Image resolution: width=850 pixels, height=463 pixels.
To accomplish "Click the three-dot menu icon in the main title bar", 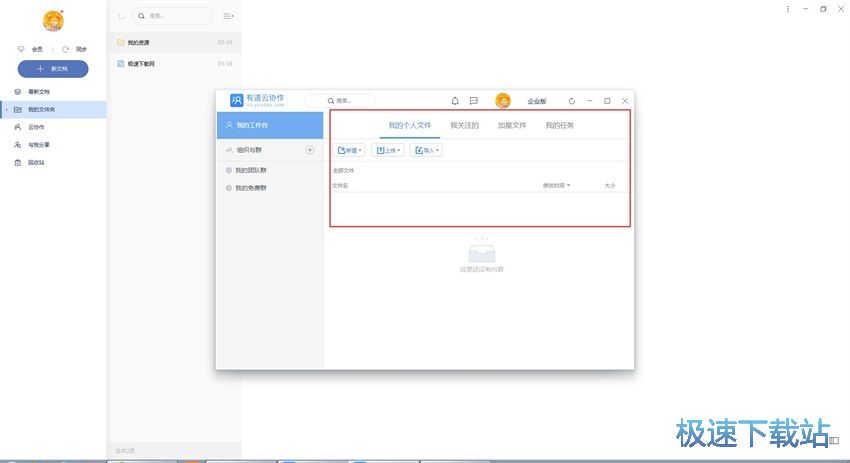I will click(788, 9).
